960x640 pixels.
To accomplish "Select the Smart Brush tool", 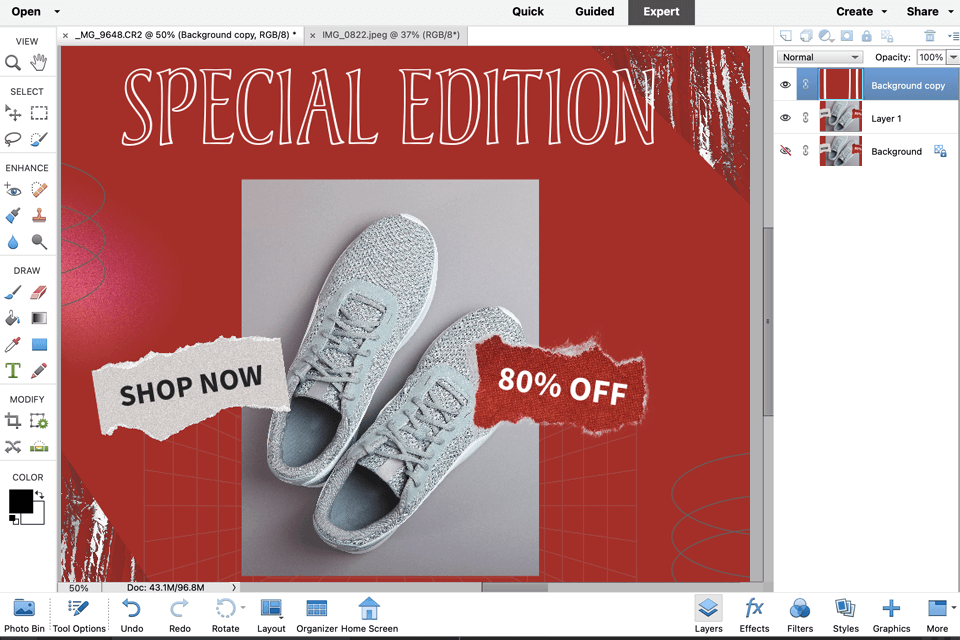I will coord(13,216).
